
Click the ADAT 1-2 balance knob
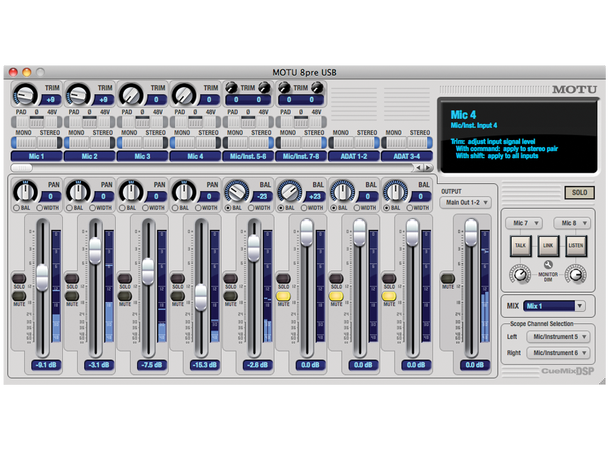click(x=342, y=192)
